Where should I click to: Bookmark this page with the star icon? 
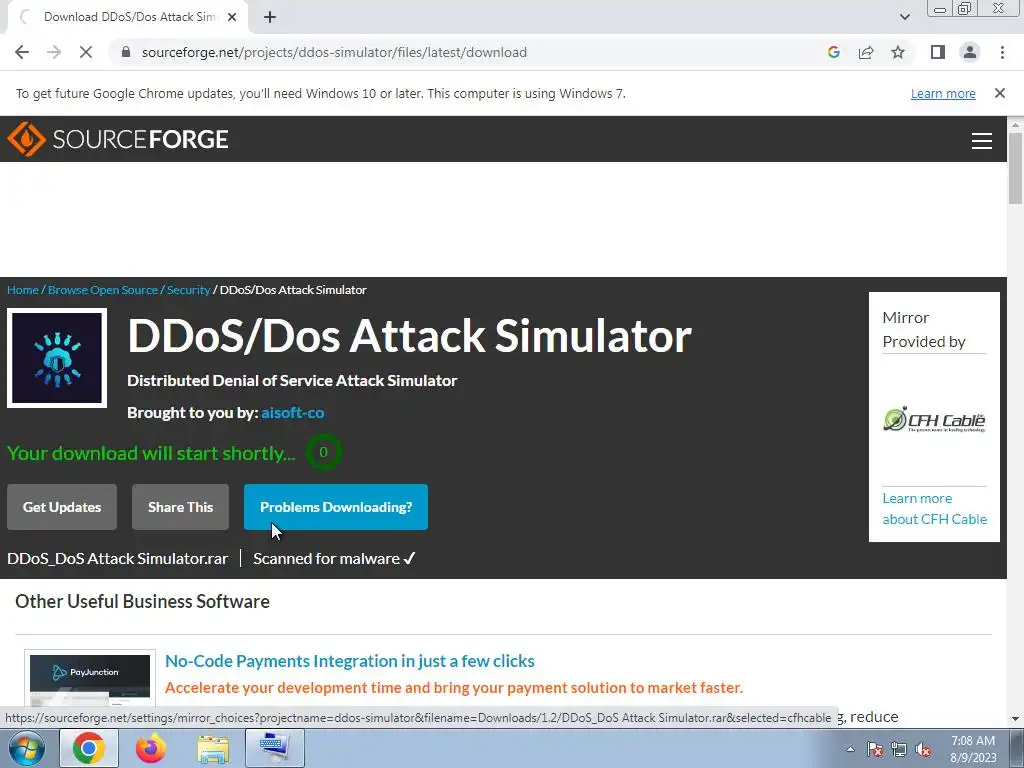pyautogui.click(x=898, y=52)
